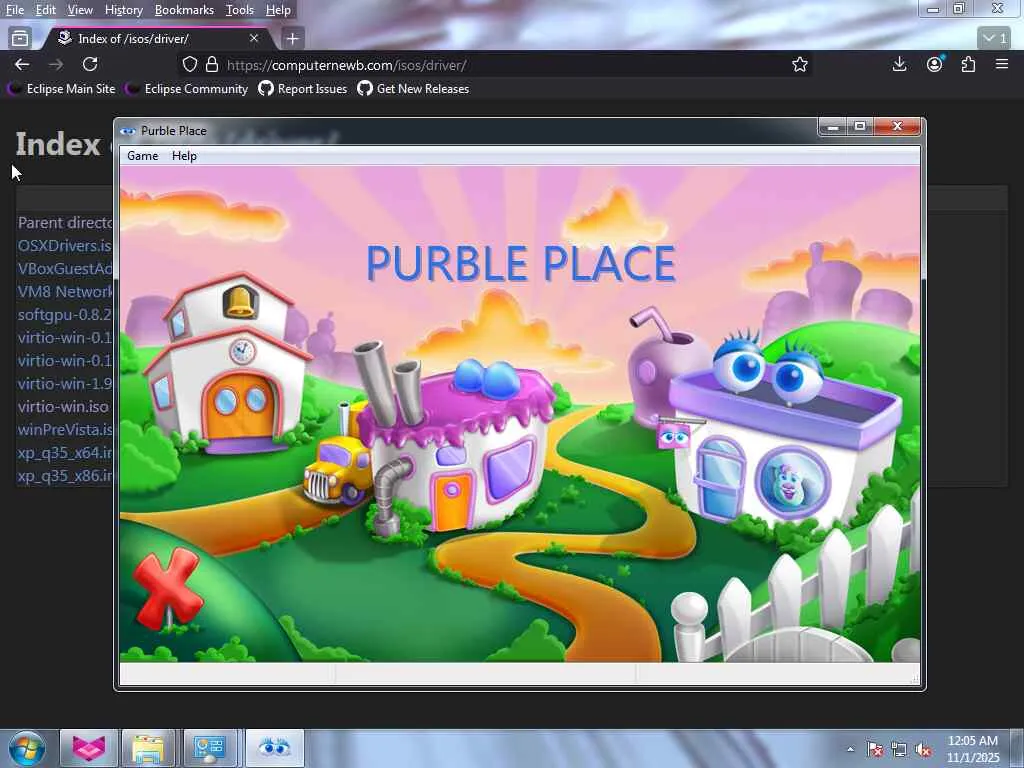Click the tab titled Index of /isos/driver/
This screenshot has width=1024, height=768.
pos(157,39)
